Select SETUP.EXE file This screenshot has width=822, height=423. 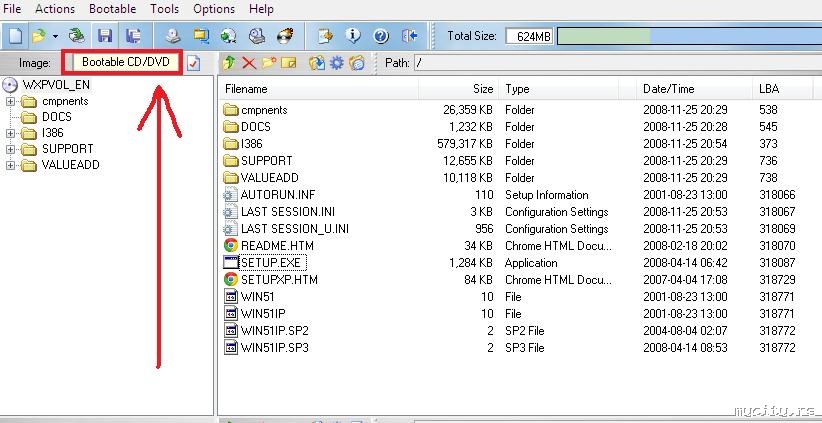click(271, 263)
